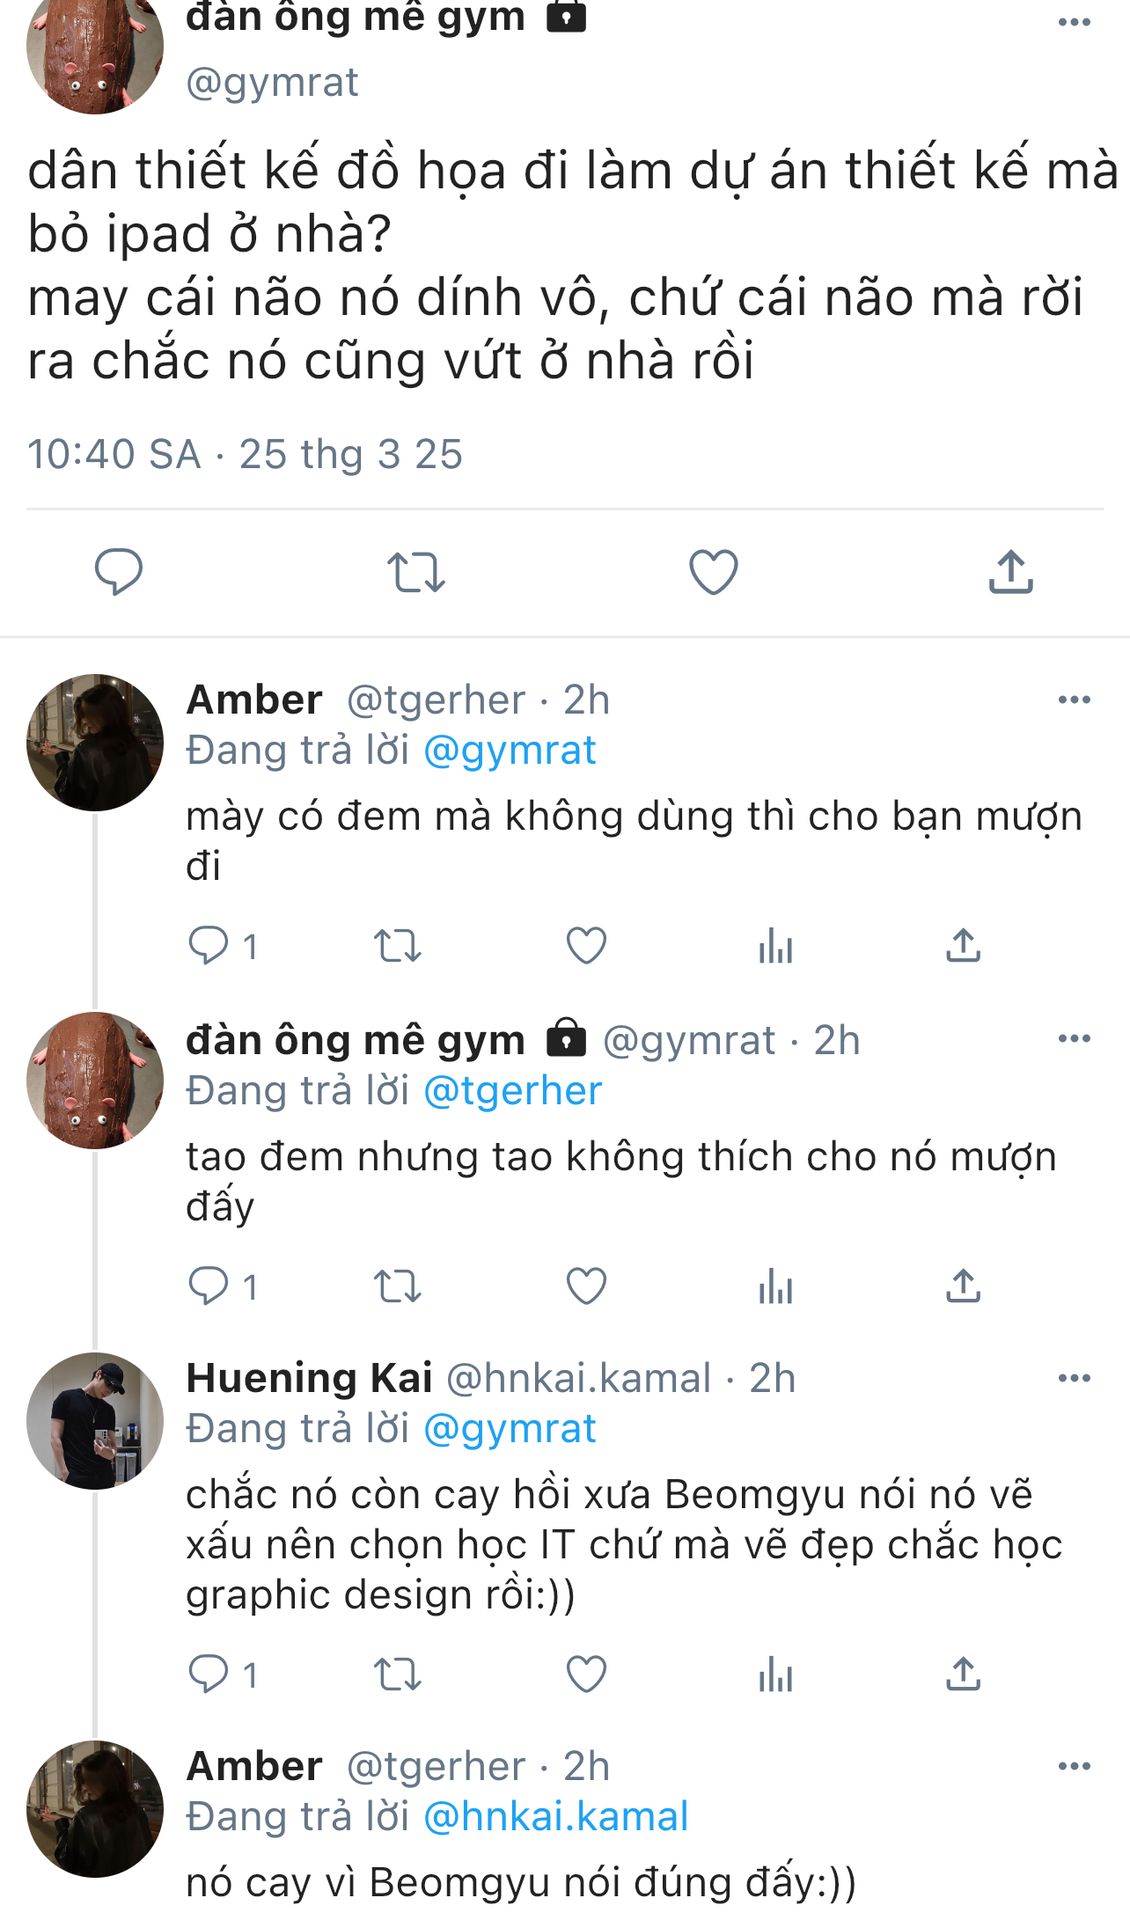The image size is (1130, 1920).
Task: Retweet the main tweet by @gymrat
Action: tap(415, 572)
